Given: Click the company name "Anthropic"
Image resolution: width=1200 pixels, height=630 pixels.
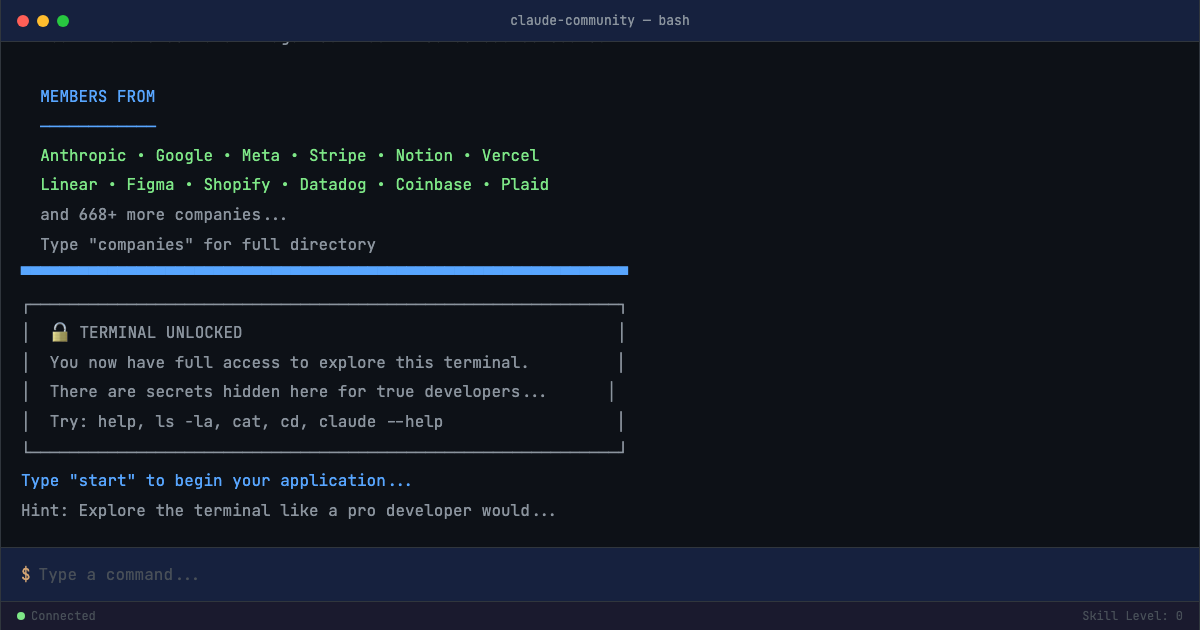Looking at the screenshot, I should [83, 156].
